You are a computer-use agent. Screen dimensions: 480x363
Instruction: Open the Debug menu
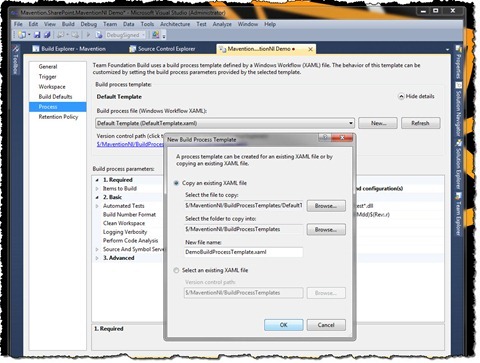(x=89, y=24)
